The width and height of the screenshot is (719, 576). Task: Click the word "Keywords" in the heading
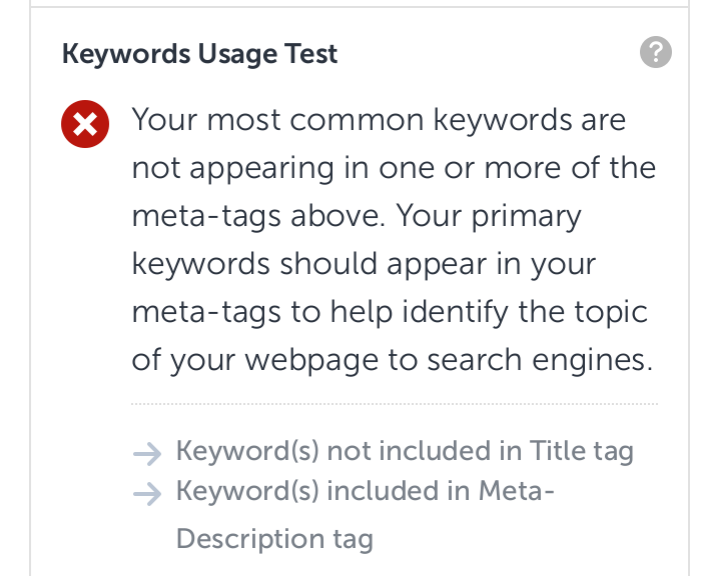[111, 53]
